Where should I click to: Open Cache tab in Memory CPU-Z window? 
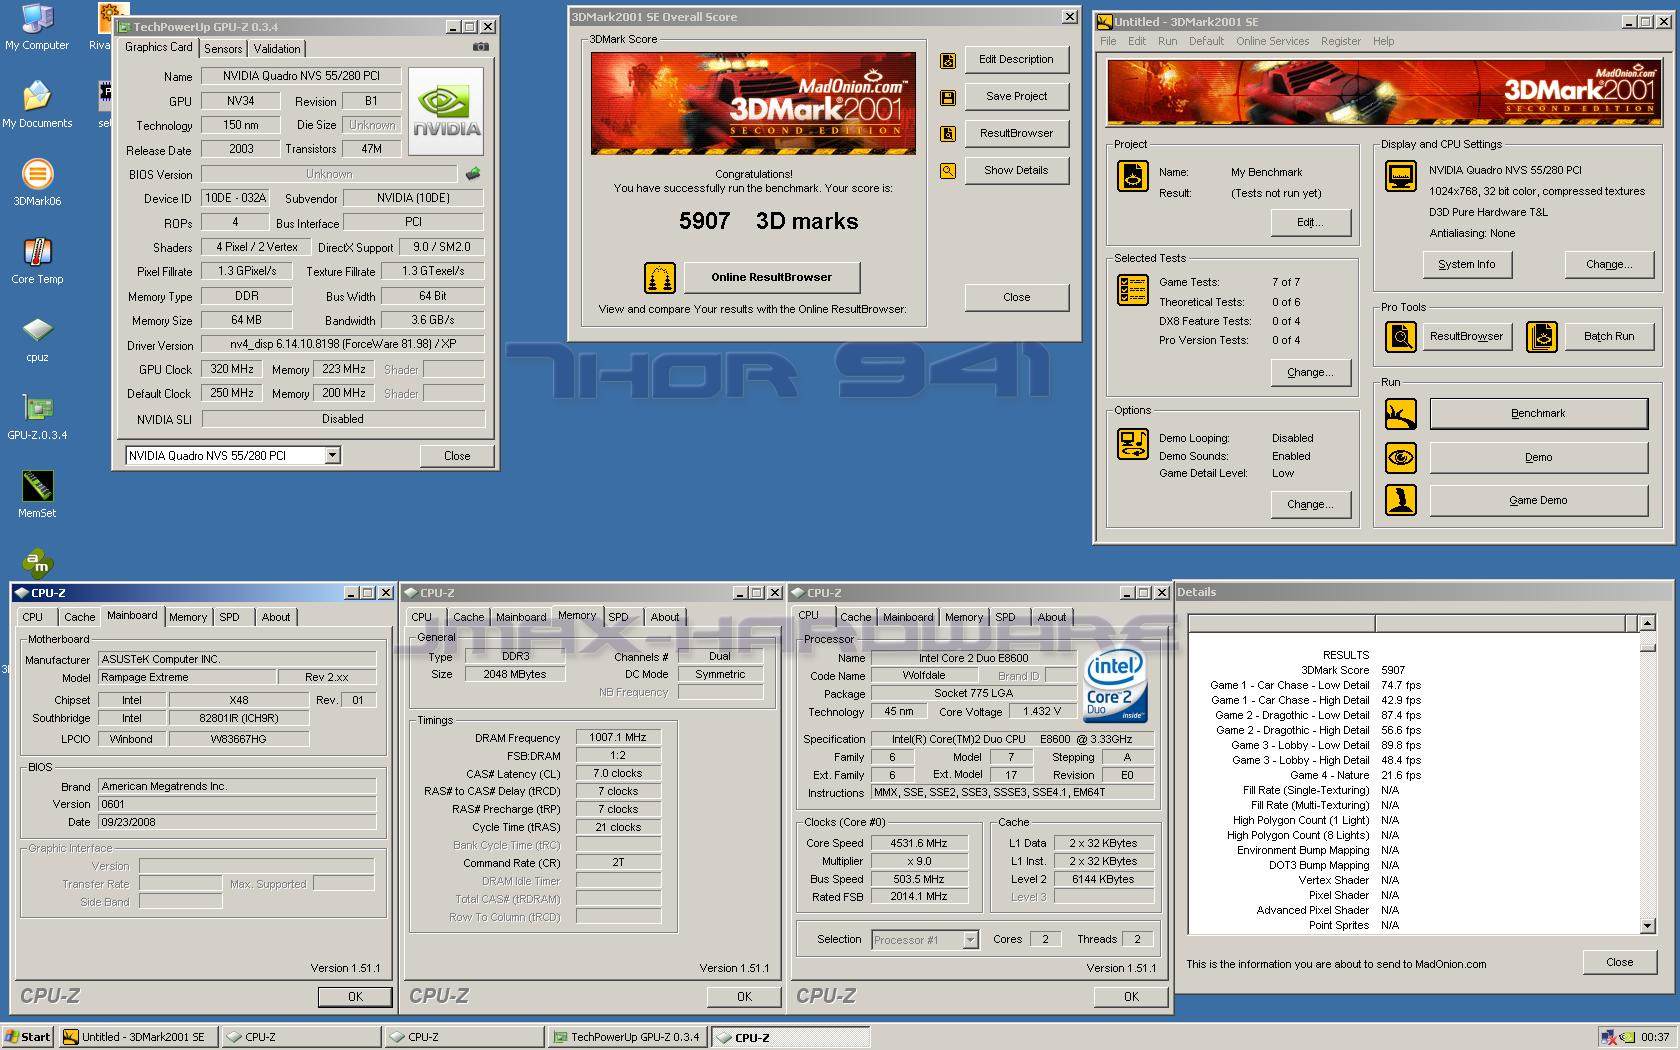point(468,618)
